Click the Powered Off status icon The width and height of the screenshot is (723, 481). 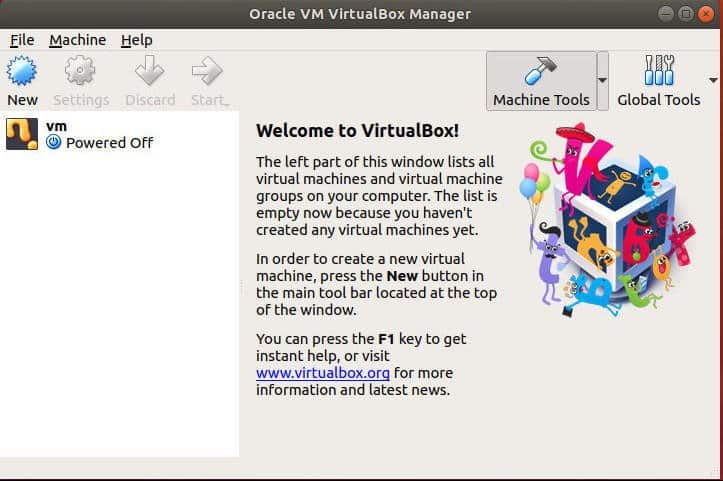(x=53, y=142)
